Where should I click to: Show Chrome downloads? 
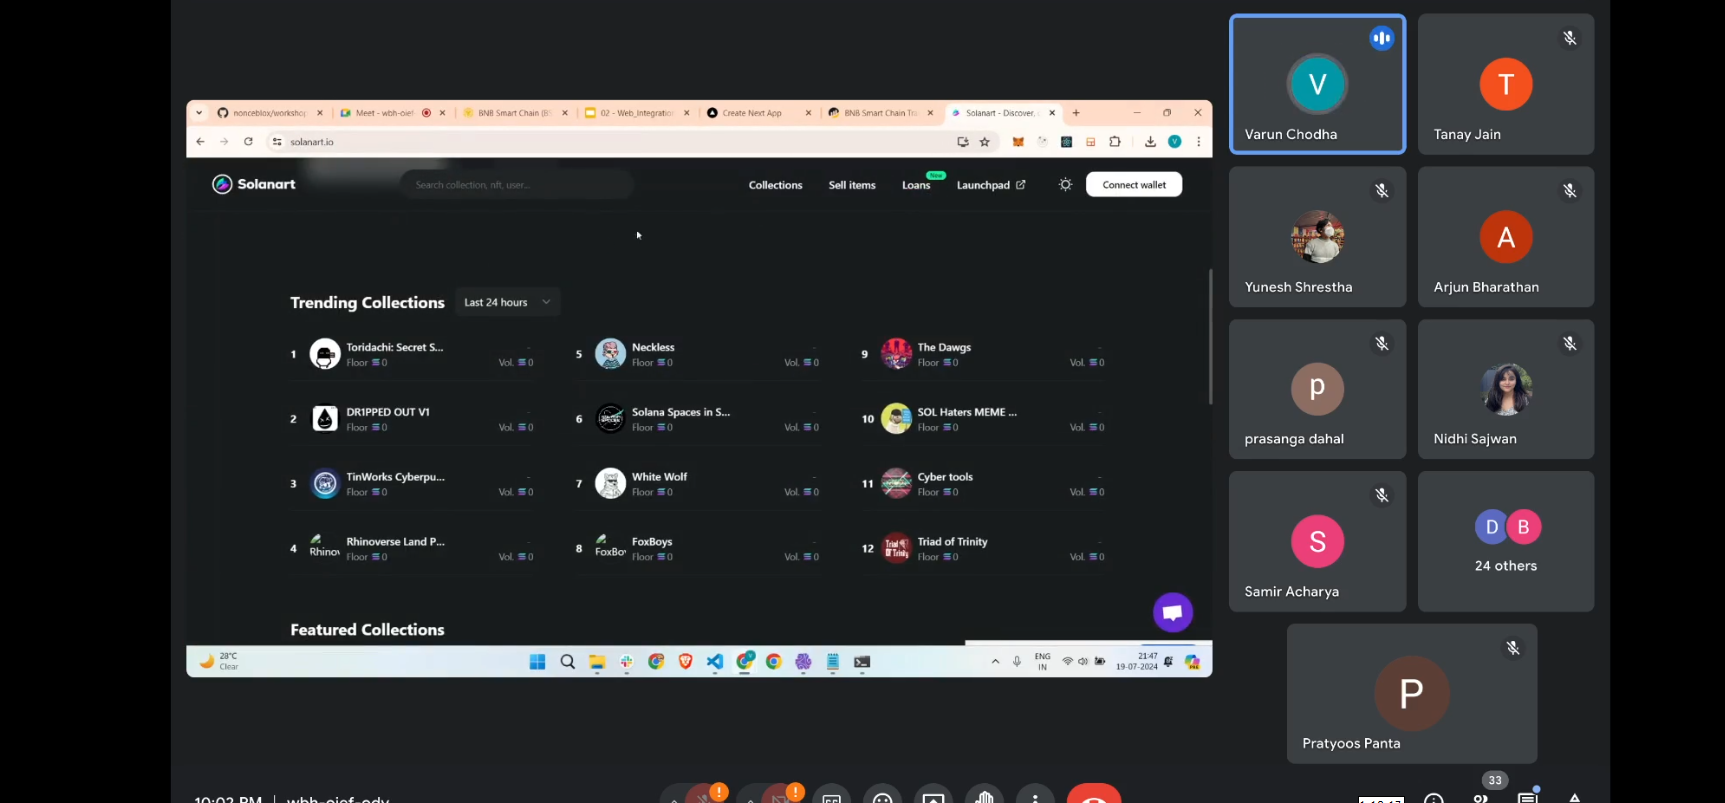pyautogui.click(x=1151, y=142)
